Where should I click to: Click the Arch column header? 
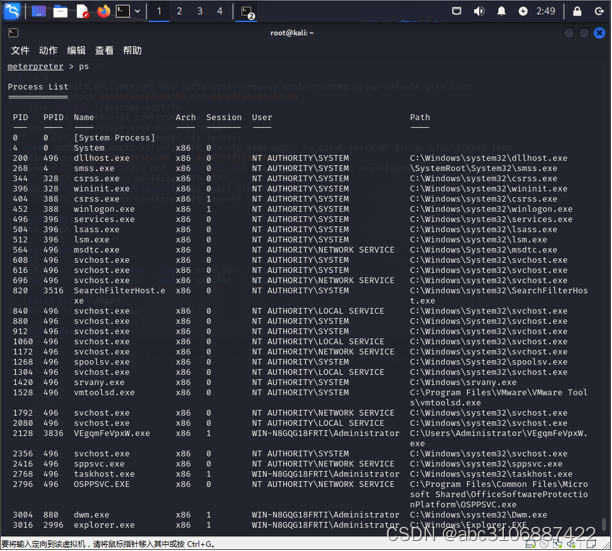[185, 117]
